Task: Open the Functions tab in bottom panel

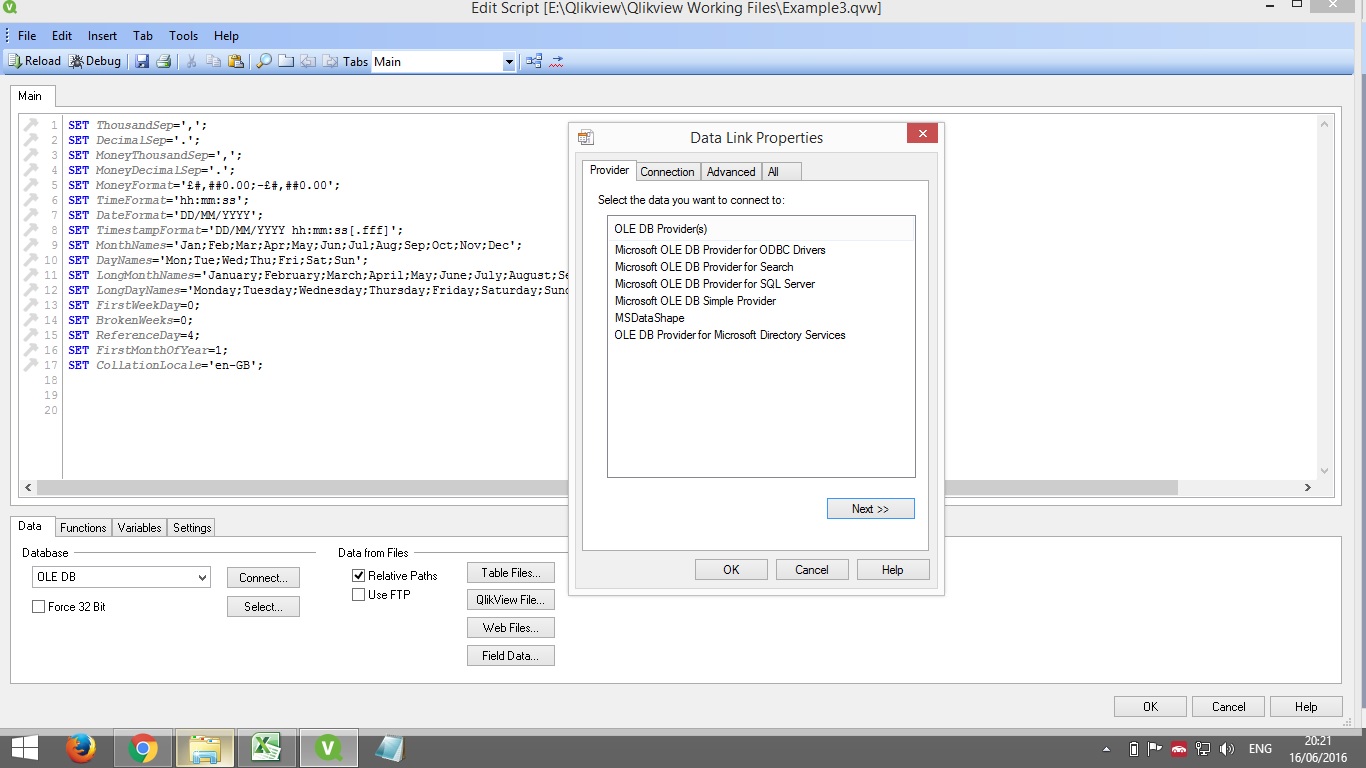Action: (83, 528)
